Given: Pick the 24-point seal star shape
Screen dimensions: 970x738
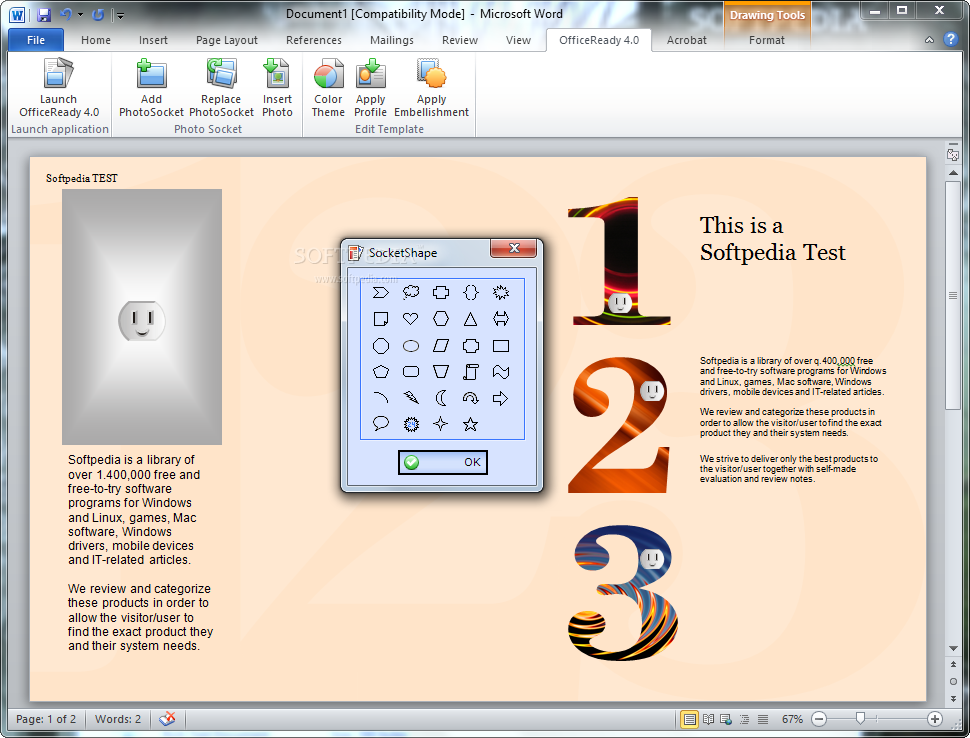Looking at the screenshot, I should tap(411, 424).
